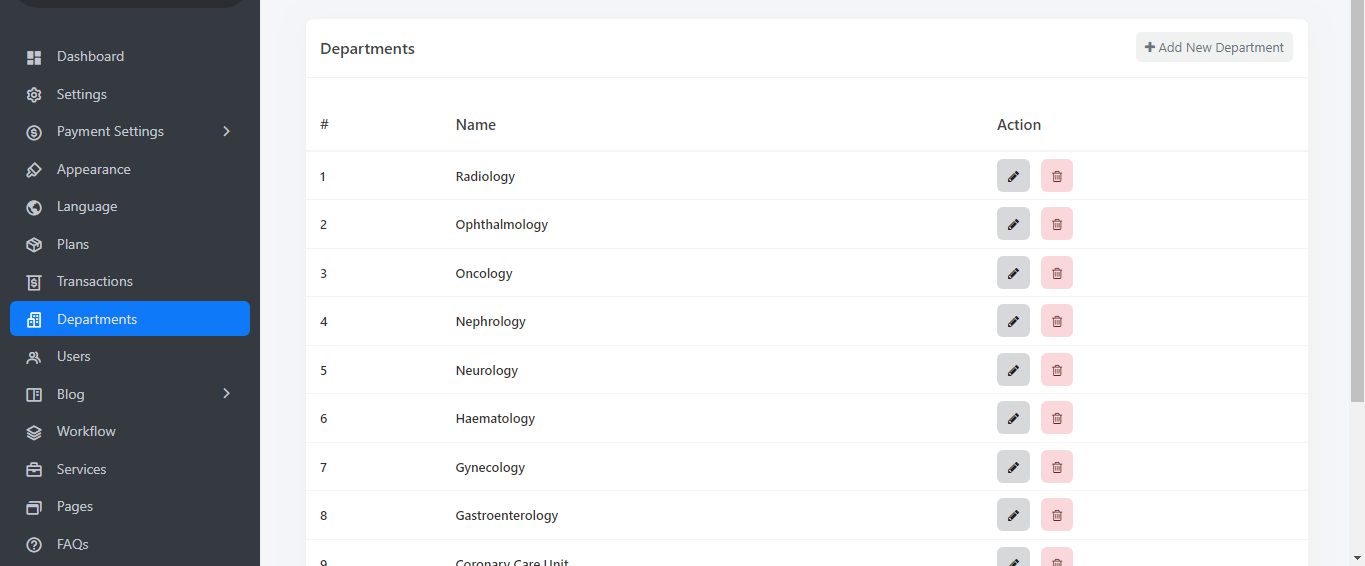The image size is (1365, 566).
Task: Delete the Haematology department row
Action: click(1057, 418)
